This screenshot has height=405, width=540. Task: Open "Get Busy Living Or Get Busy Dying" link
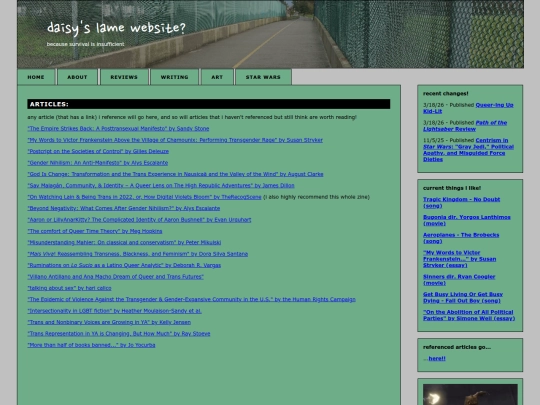[x=463, y=298]
